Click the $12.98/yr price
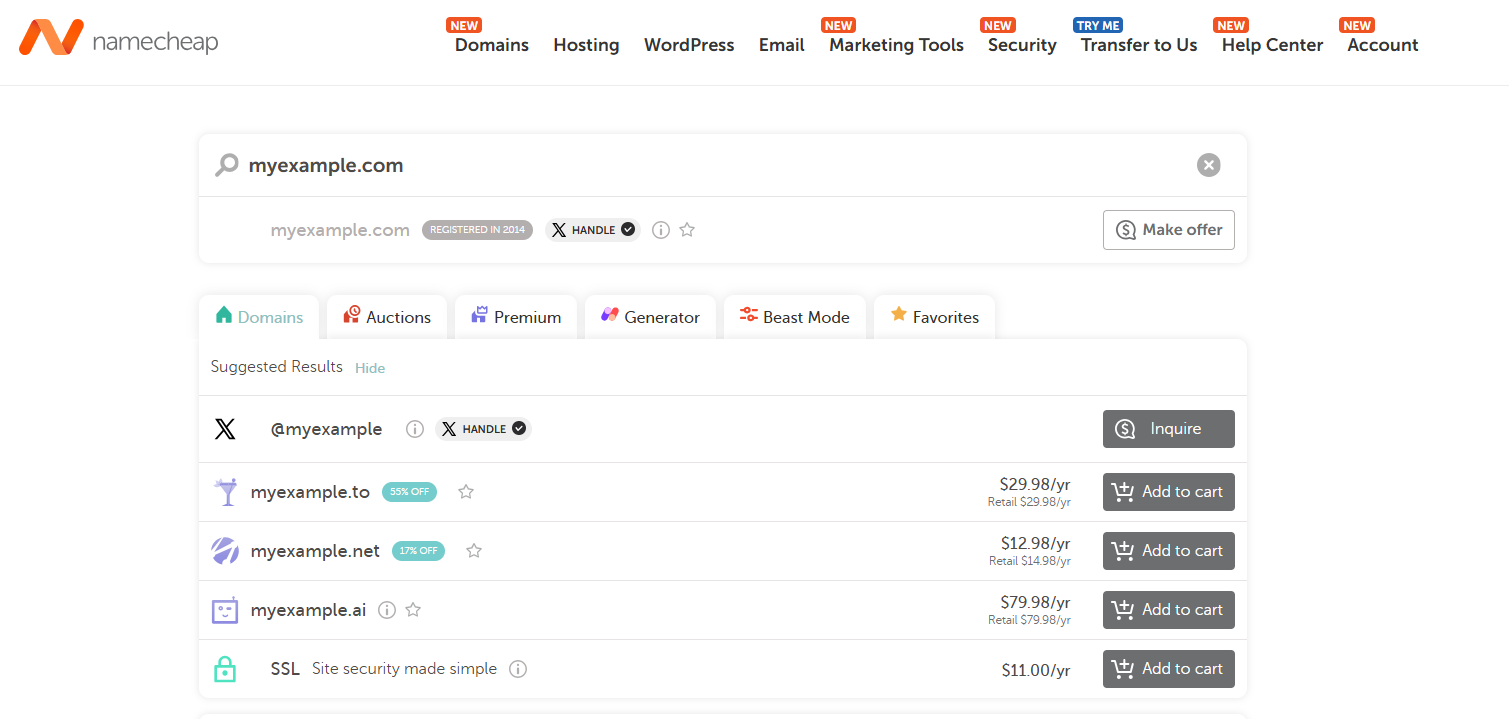1509x719 pixels. [1035, 543]
